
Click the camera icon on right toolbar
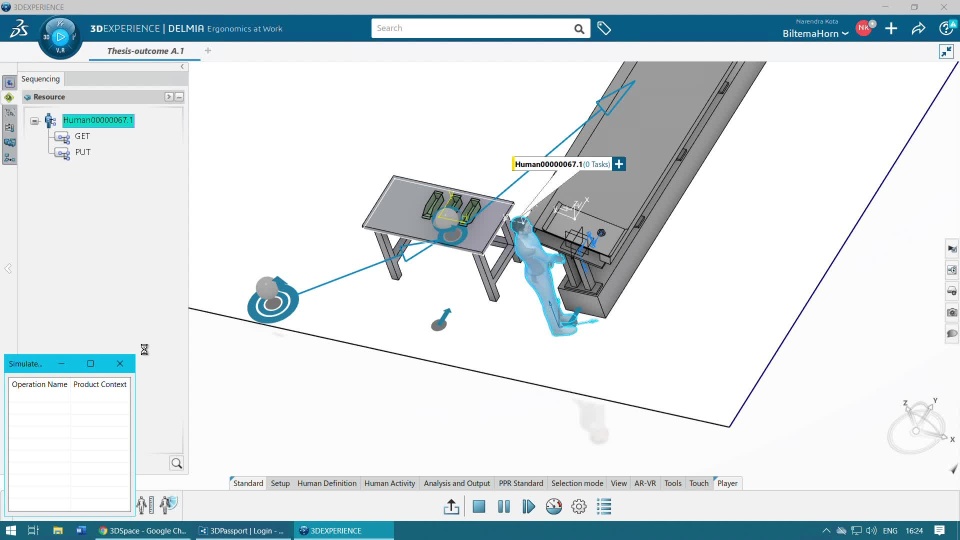951,312
